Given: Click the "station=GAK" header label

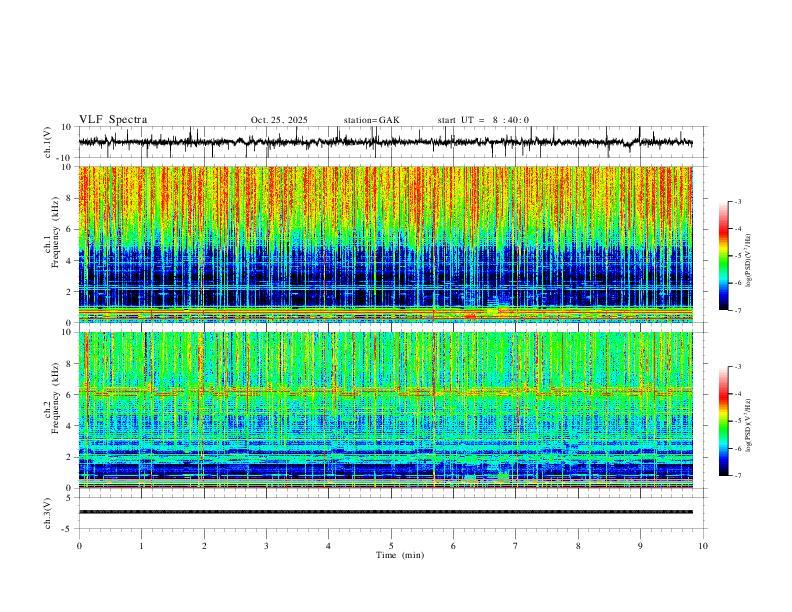Looking at the screenshot, I should 371,120.
